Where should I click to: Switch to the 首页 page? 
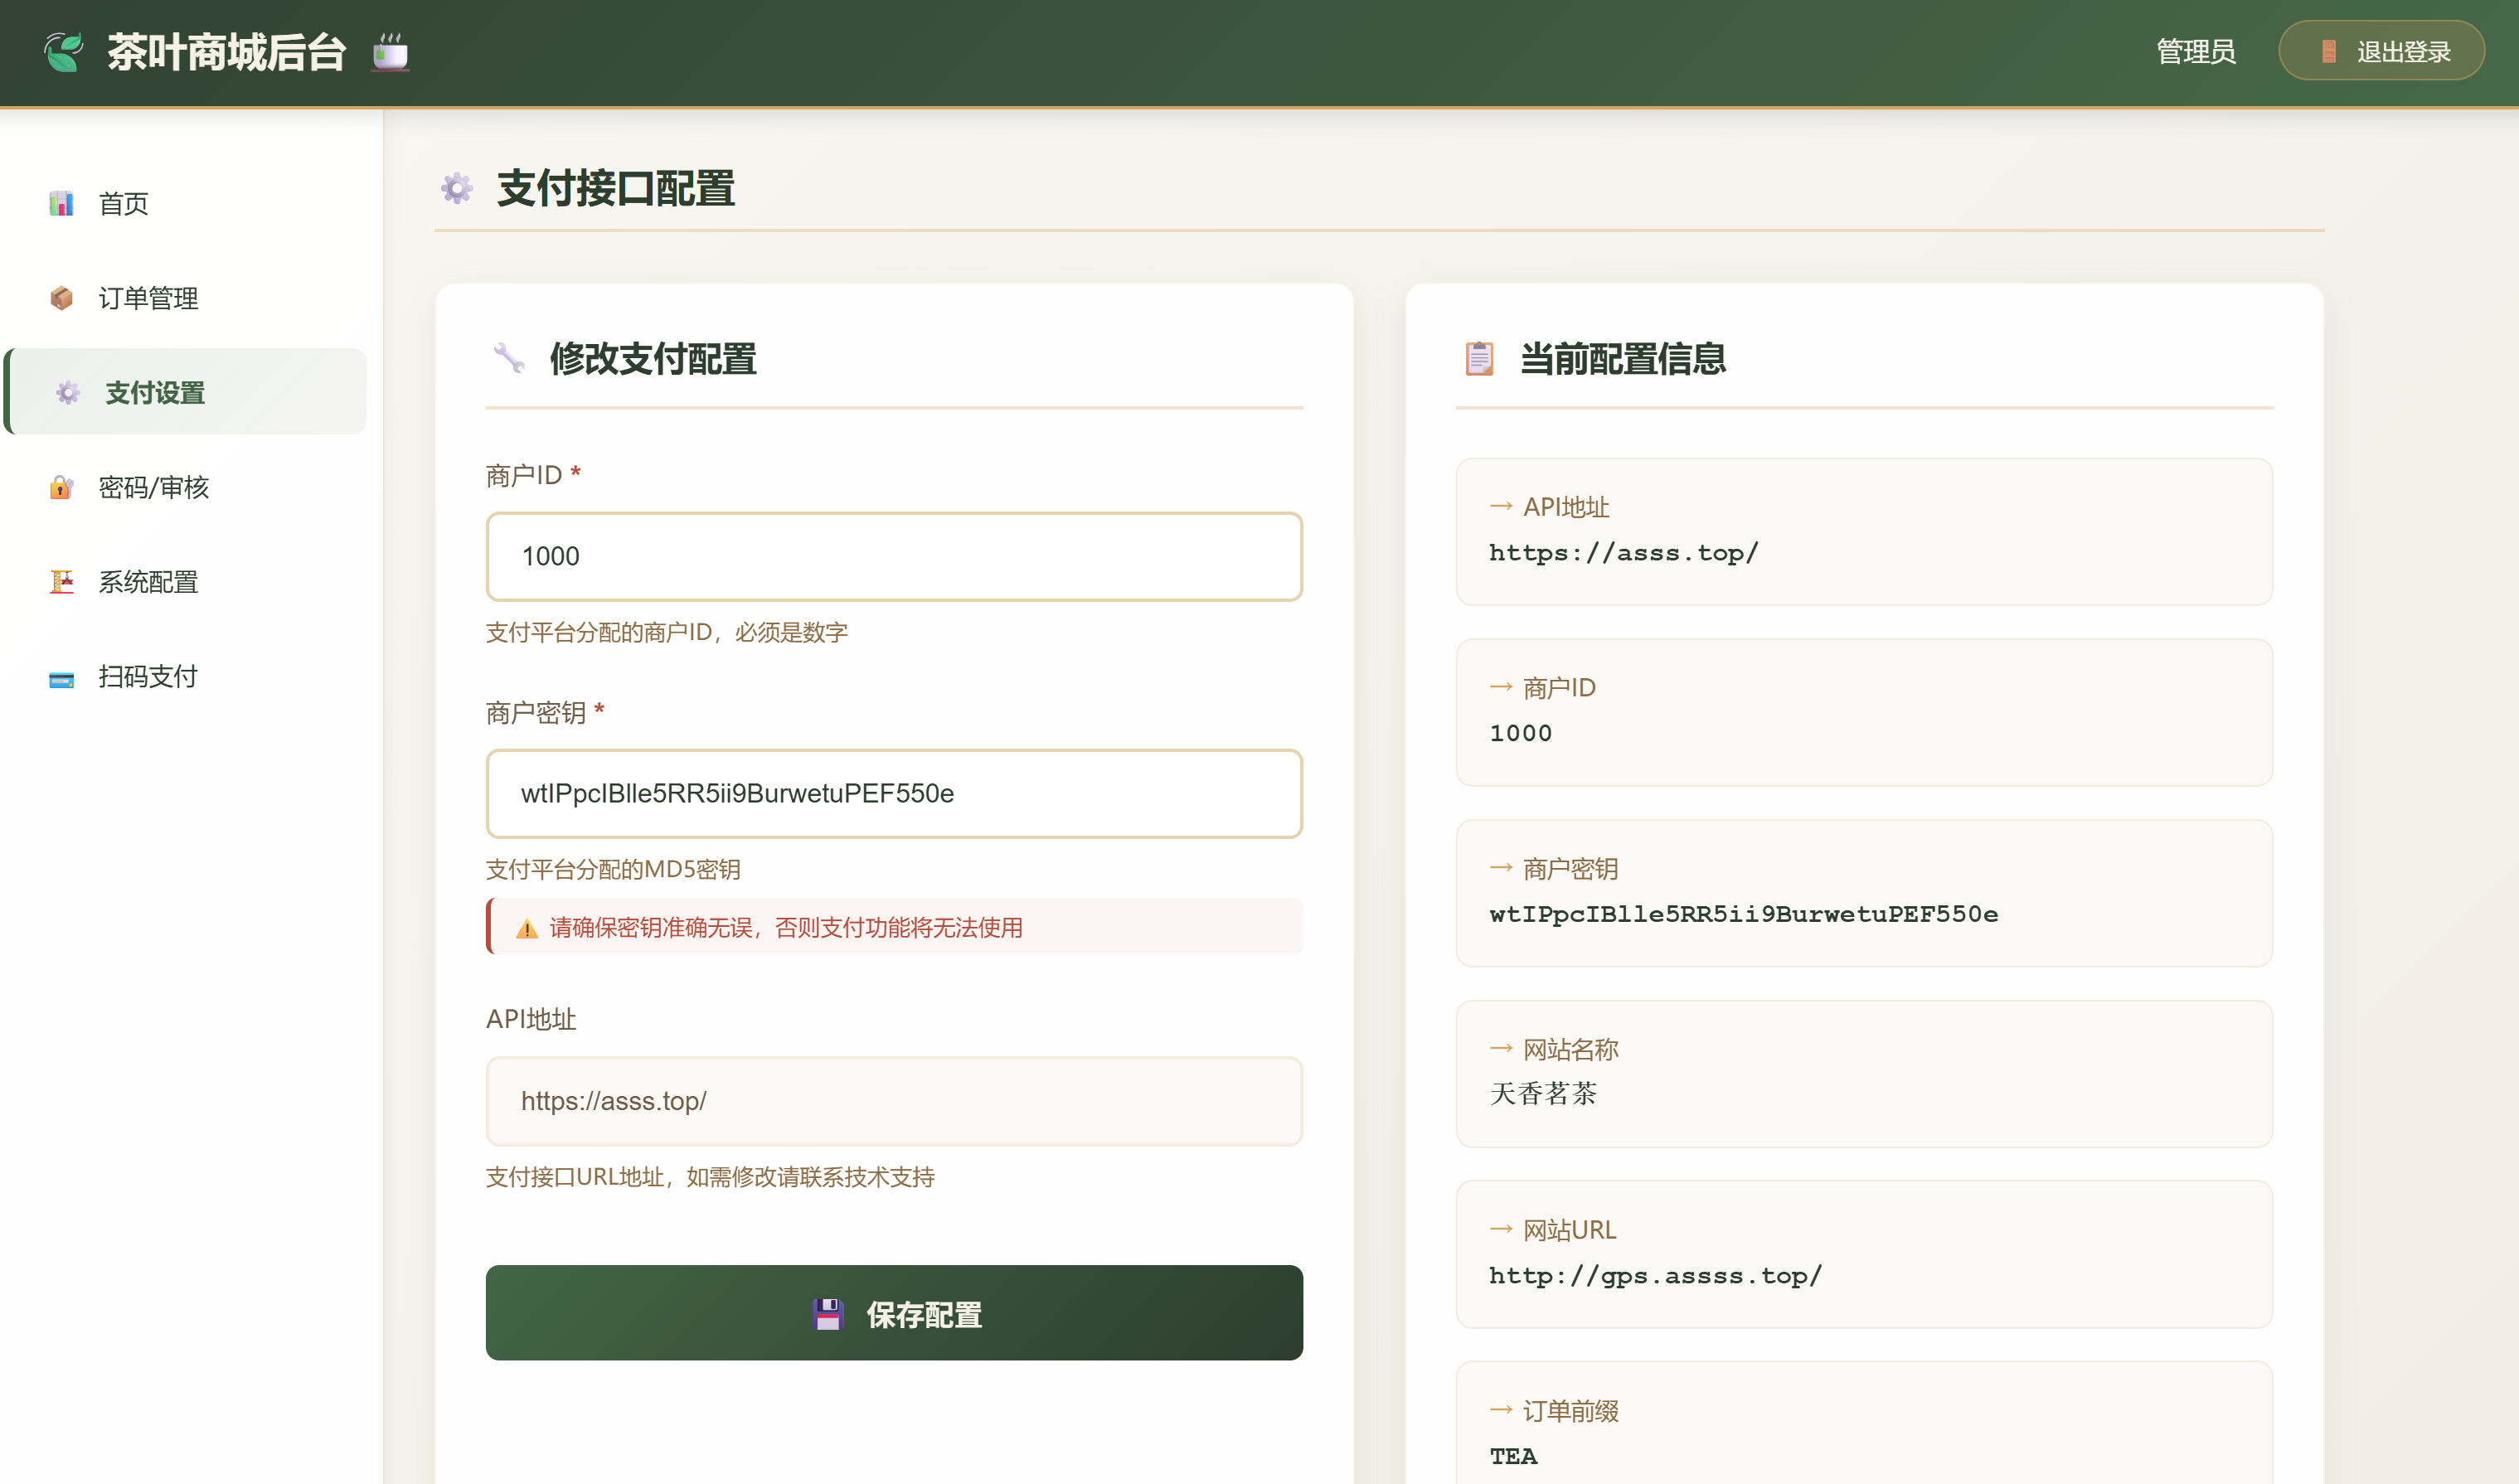(x=122, y=204)
